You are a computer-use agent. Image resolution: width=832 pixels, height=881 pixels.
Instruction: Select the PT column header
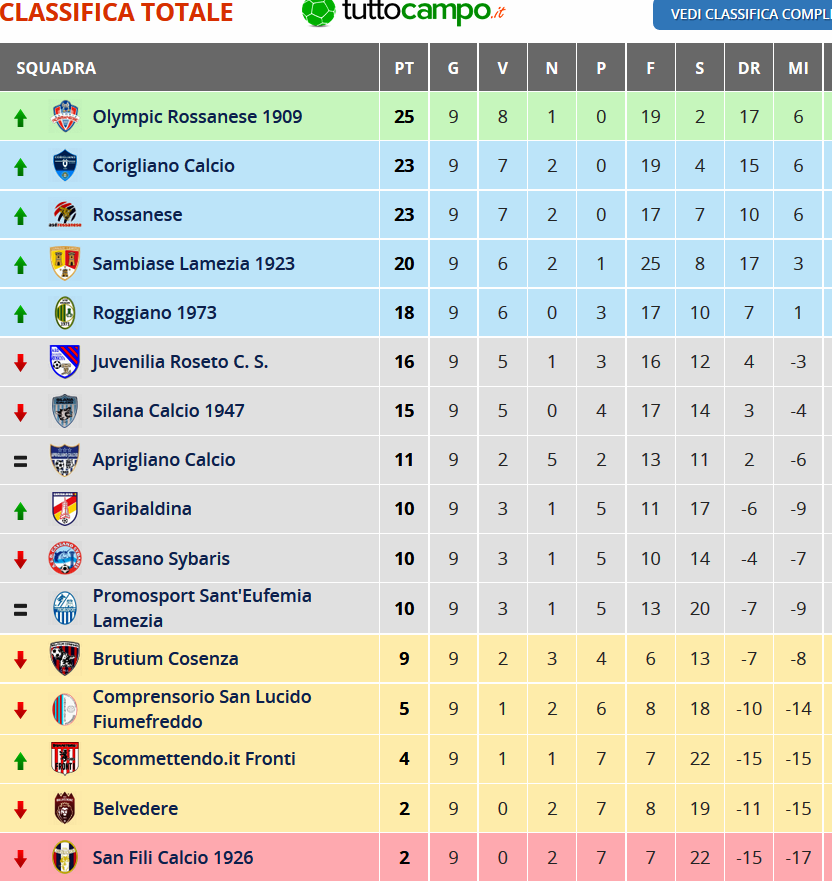[404, 68]
